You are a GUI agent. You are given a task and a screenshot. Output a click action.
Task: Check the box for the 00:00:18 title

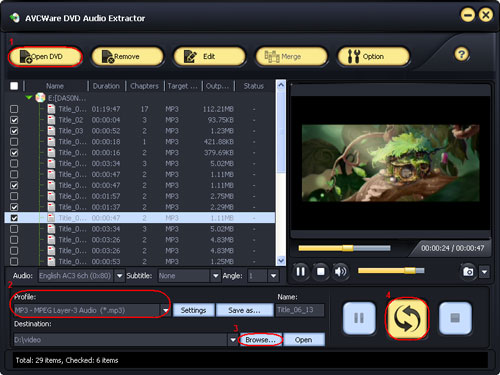point(14,142)
